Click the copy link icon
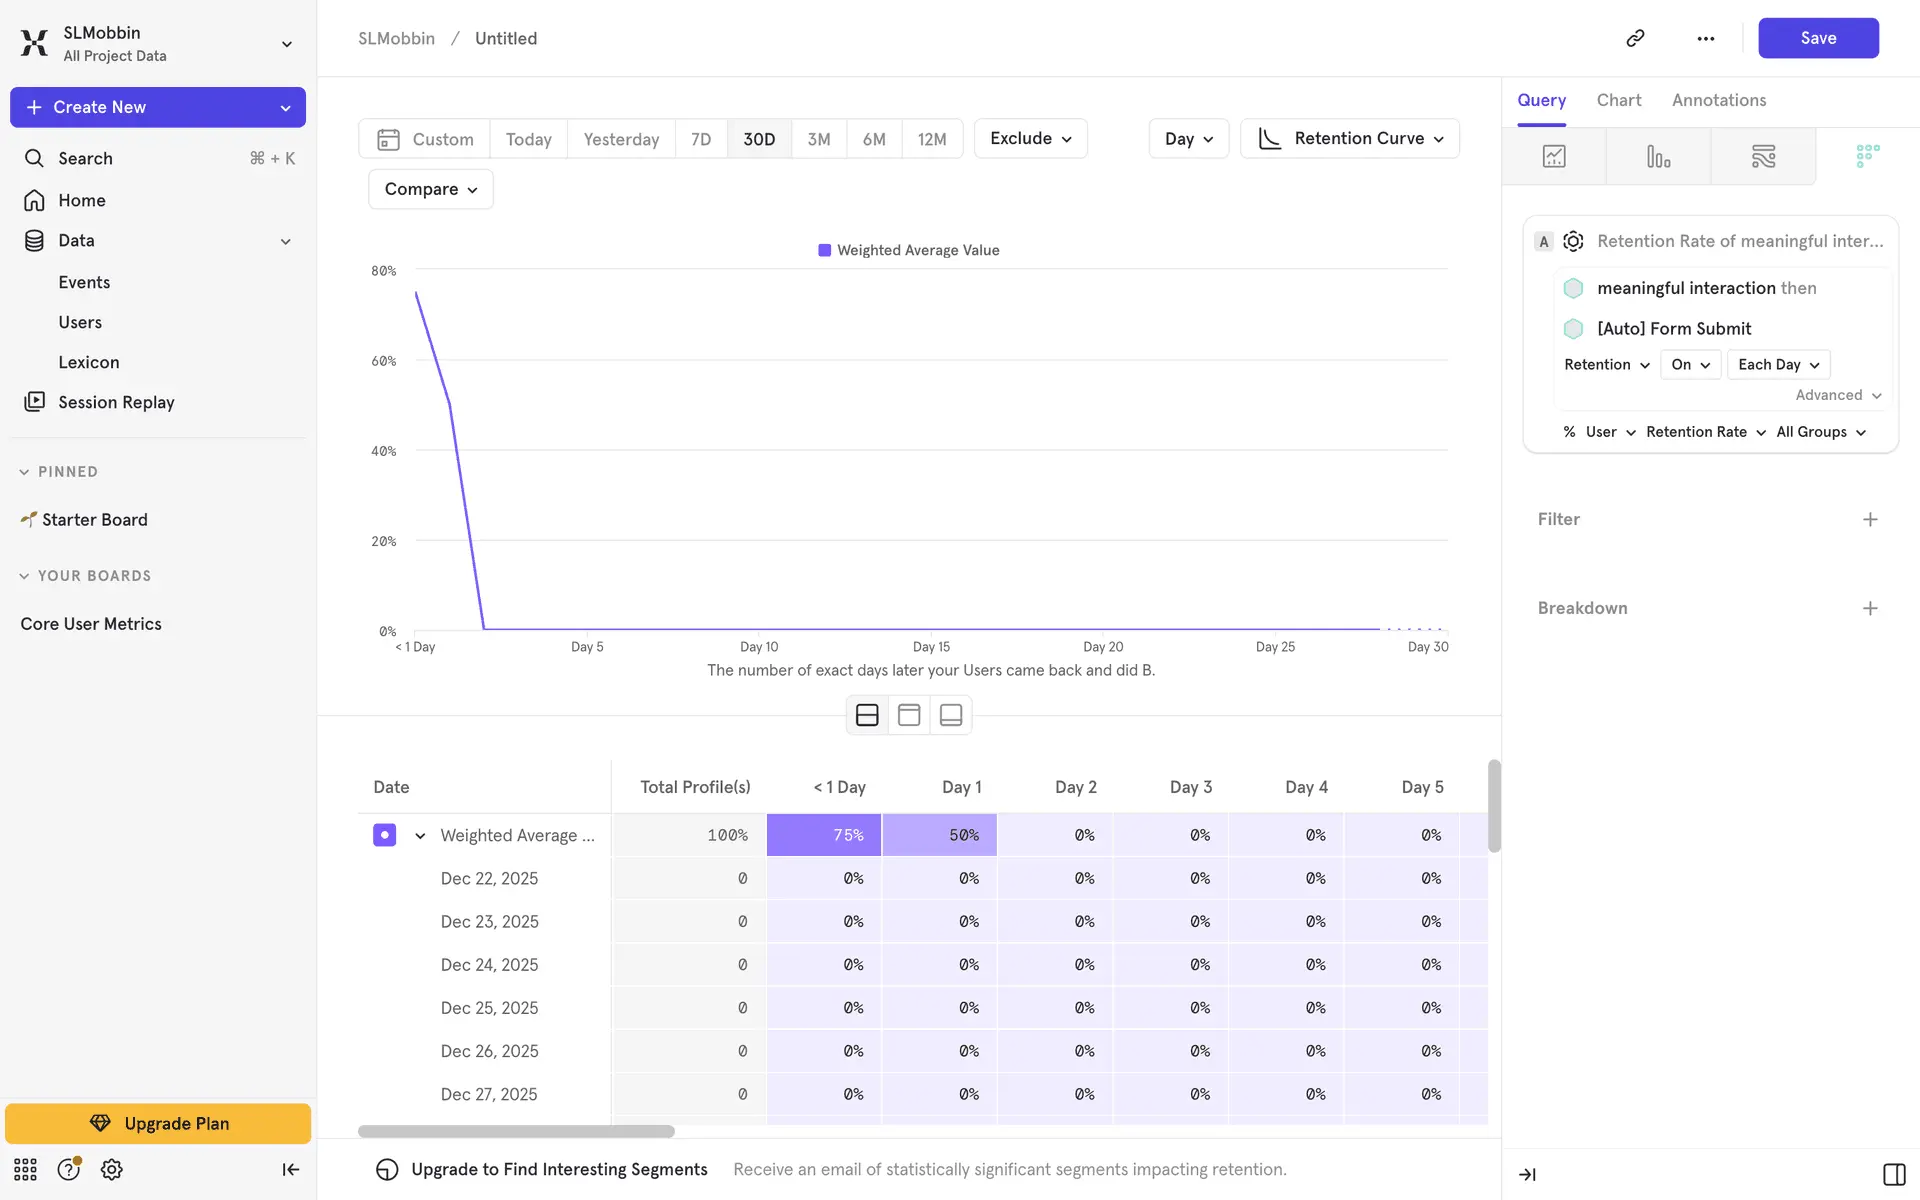This screenshot has width=1920, height=1200. tap(1635, 38)
